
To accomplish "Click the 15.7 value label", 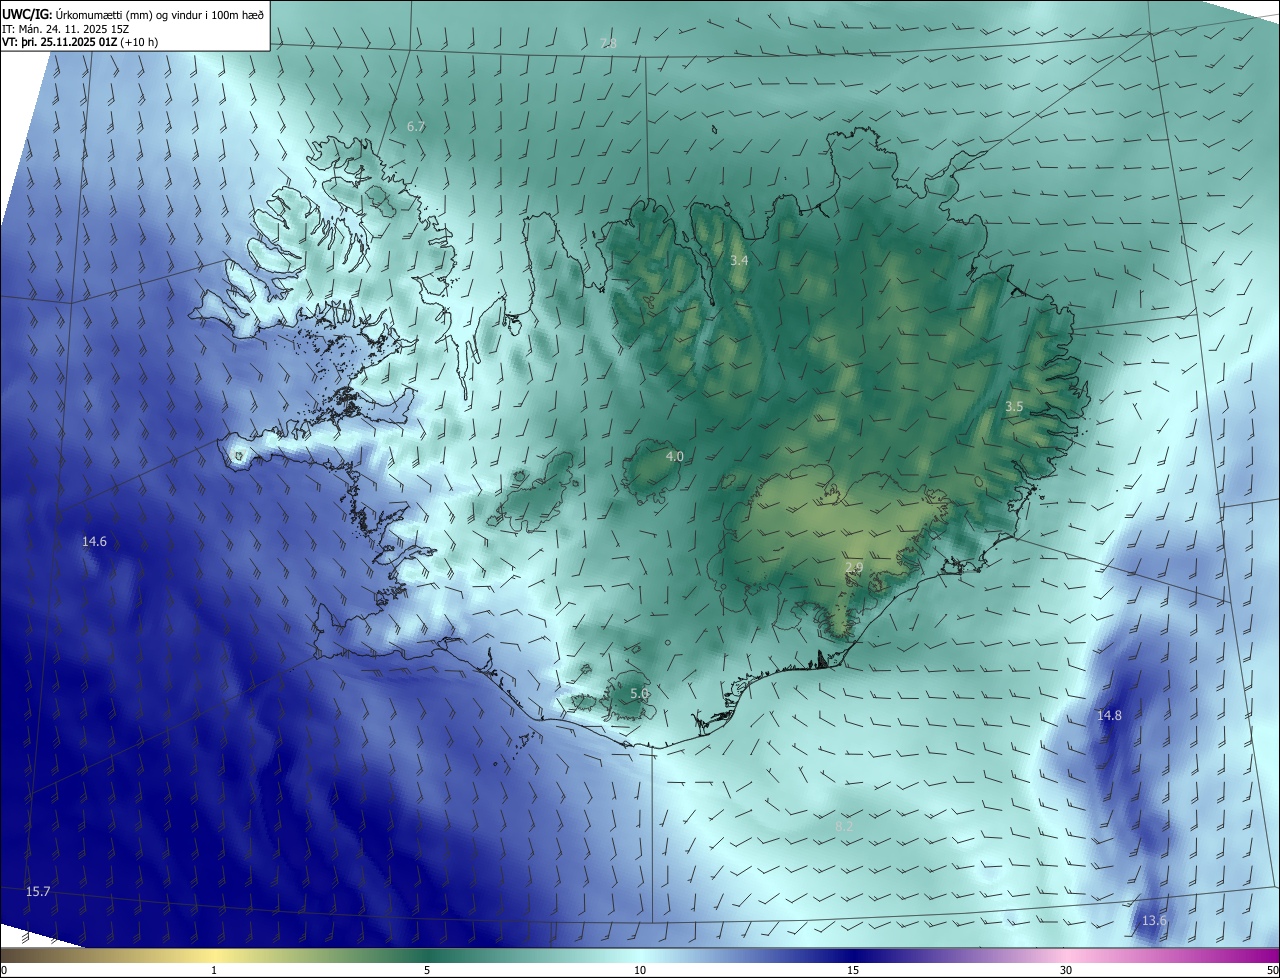I will [x=38, y=891].
